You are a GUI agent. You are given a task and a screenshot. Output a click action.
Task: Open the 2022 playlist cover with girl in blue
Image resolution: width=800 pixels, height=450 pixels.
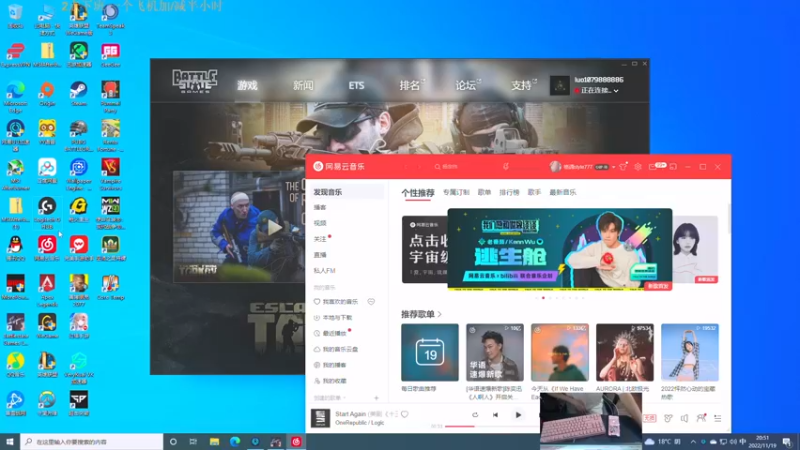[690, 352]
